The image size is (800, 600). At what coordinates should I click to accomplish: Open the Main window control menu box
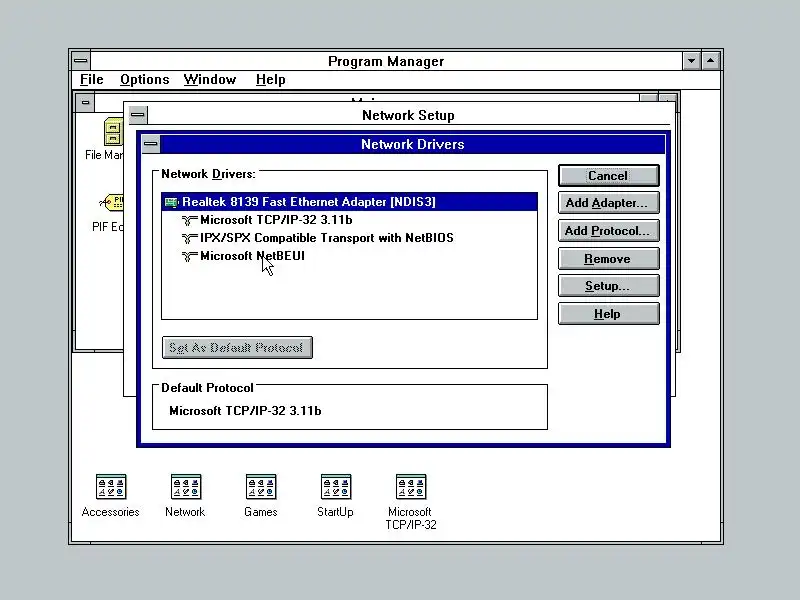(86, 103)
